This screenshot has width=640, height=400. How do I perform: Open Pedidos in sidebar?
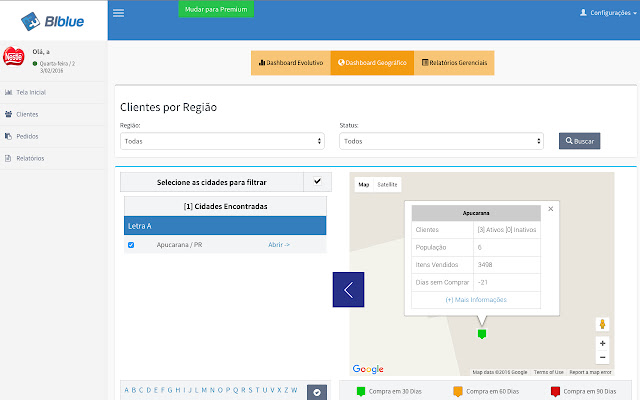(x=53, y=136)
